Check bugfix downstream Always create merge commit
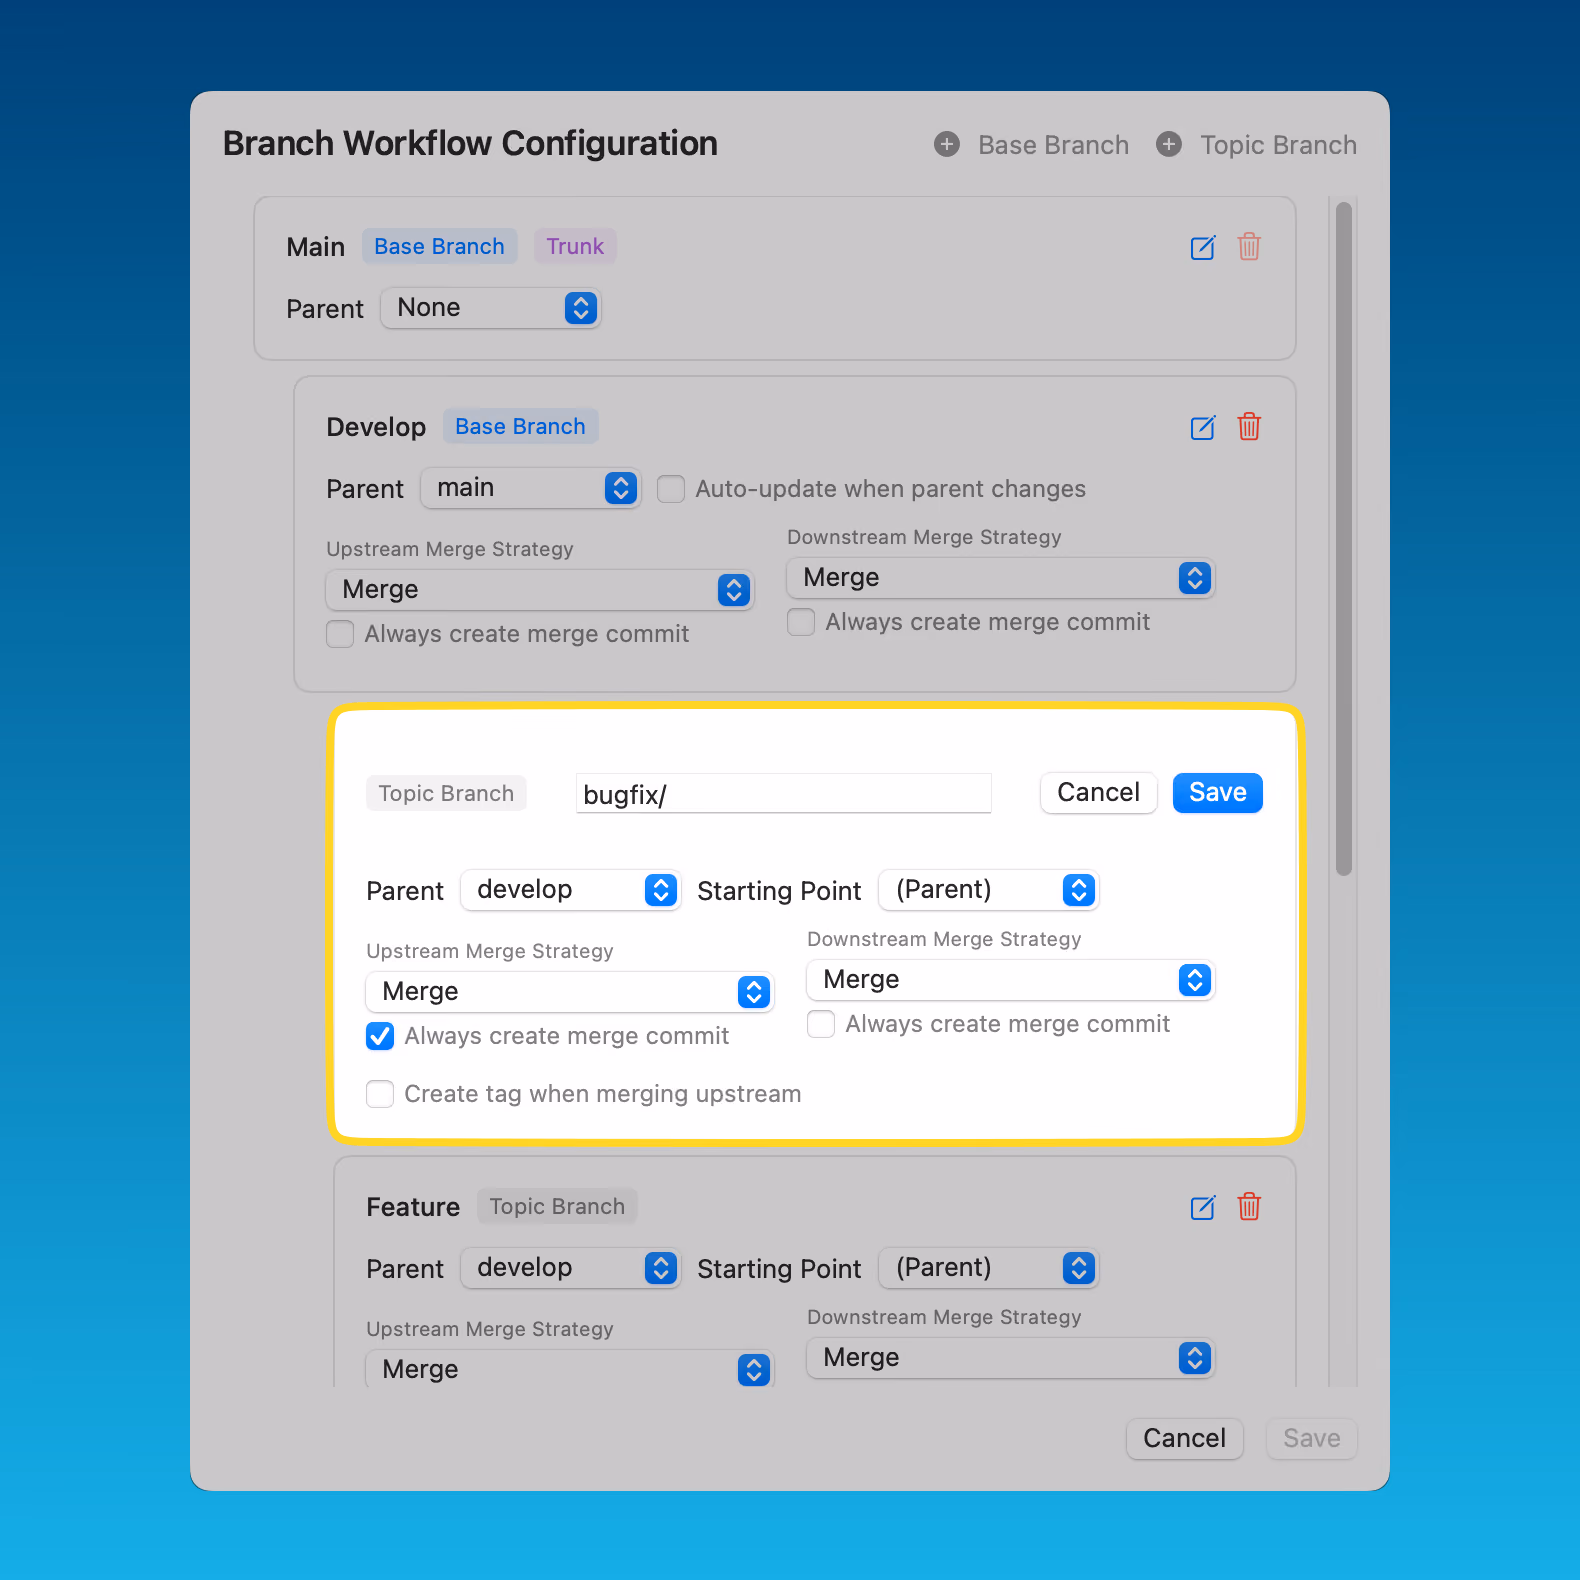This screenshot has width=1580, height=1580. pos(821,1024)
